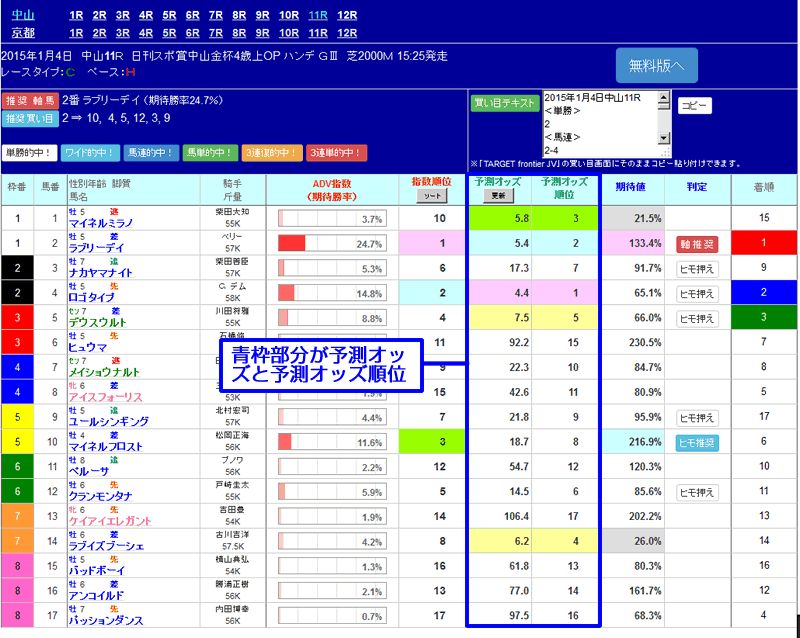Select 中山 1R race link
The width and height of the screenshot is (800, 638).
click(x=76, y=15)
